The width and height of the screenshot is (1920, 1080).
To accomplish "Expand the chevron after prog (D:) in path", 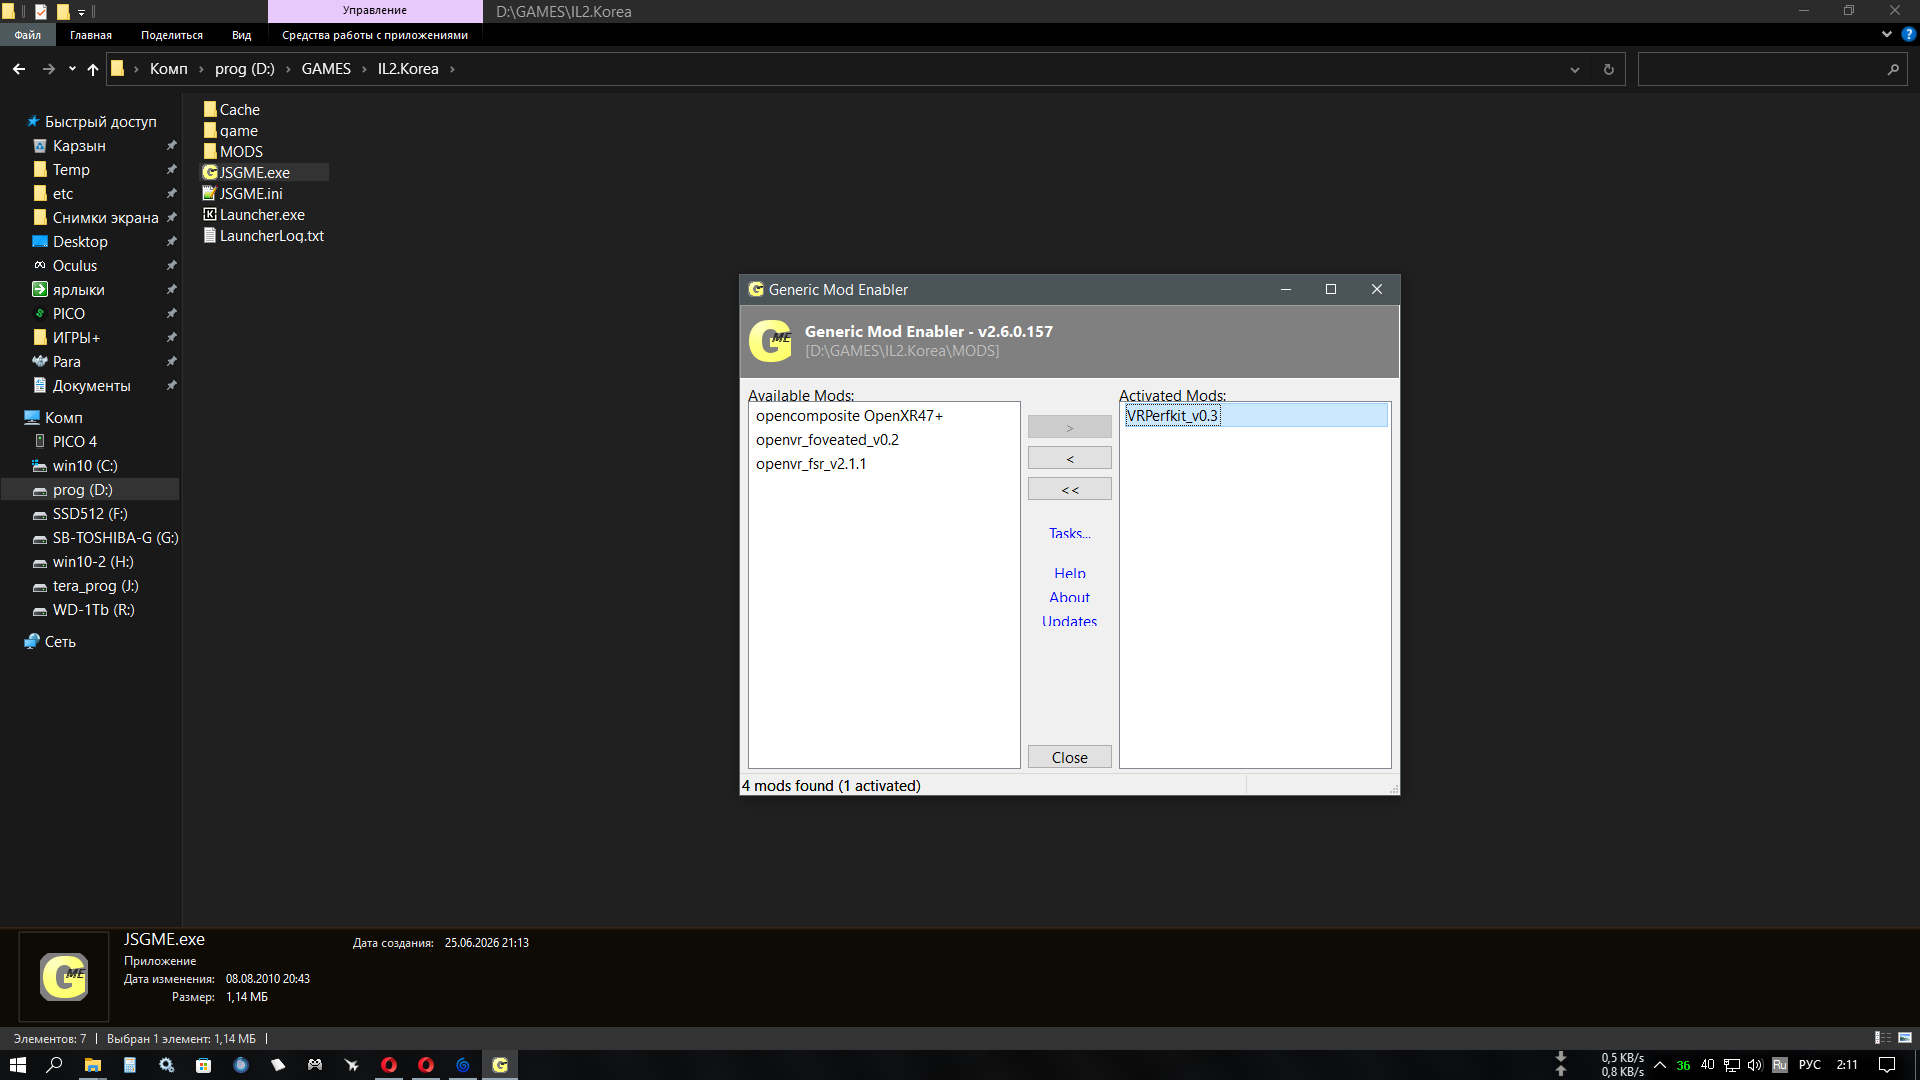I will tap(288, 69).
